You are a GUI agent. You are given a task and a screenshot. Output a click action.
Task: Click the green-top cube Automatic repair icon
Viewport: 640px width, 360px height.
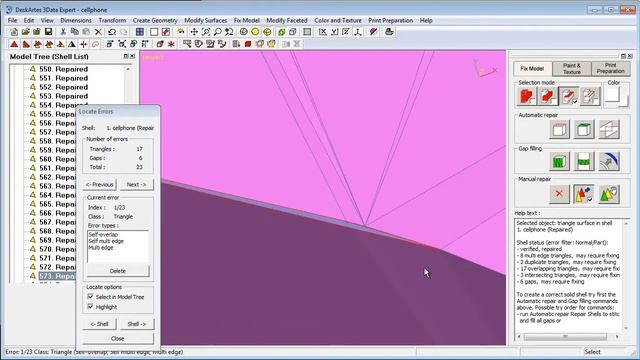tap(584, 130)
